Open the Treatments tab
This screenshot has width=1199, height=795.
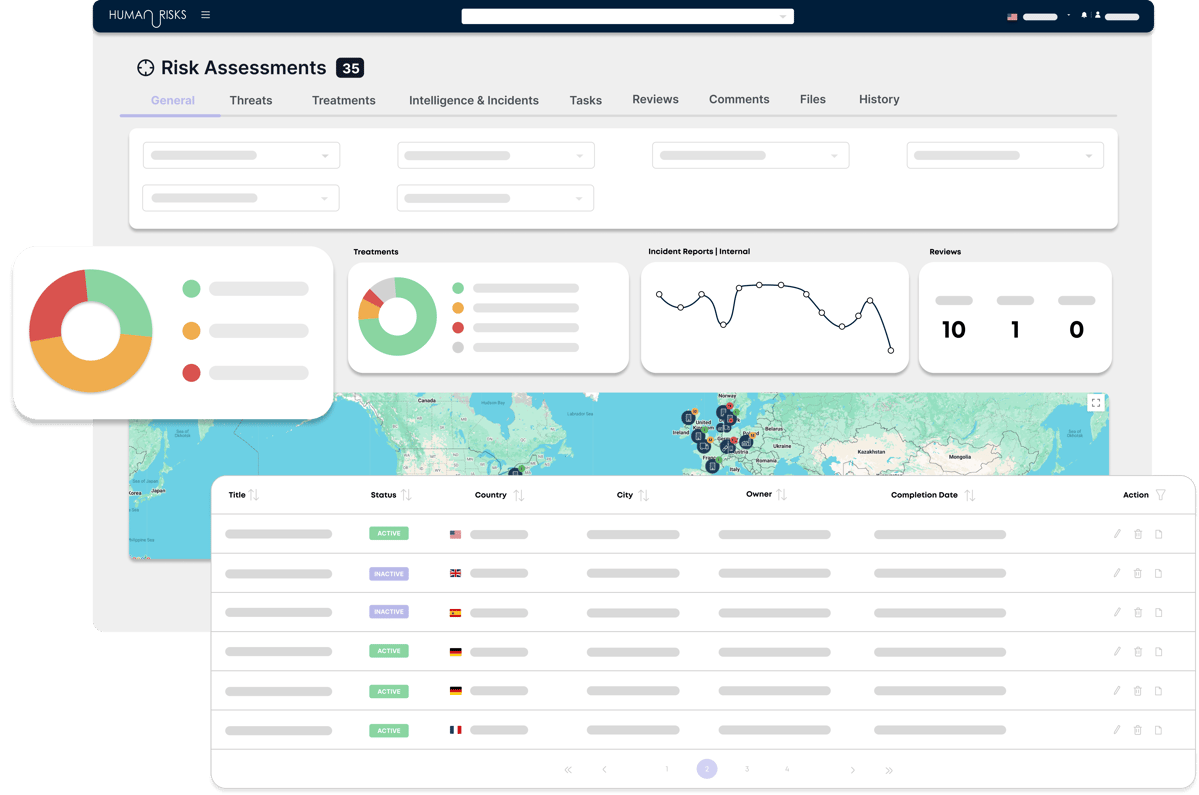coord(343,100)
